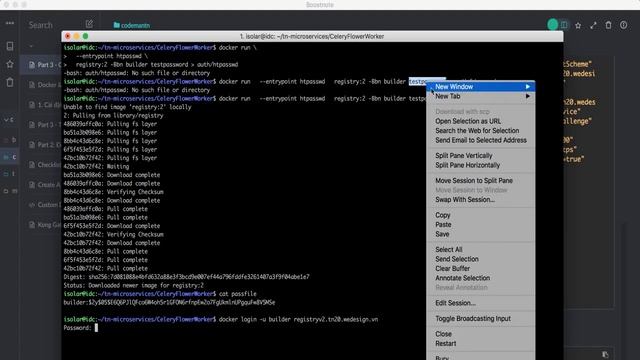
Task: Select the 'Custom' snippet note in Boostnote list
Action: click(41, 205)
